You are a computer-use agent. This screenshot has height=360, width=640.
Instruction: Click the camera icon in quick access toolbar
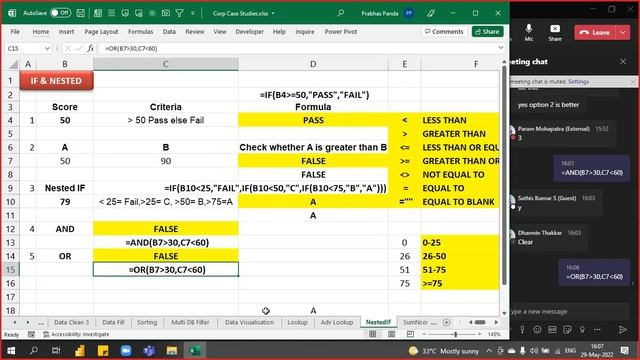[166, 13]
